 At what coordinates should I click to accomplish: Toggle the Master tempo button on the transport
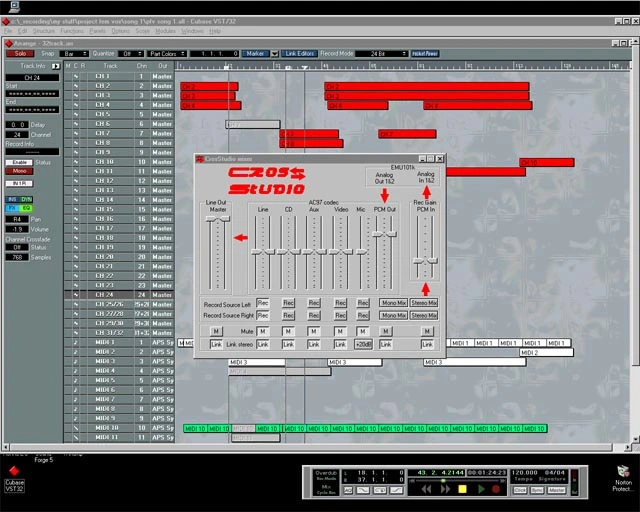tap(556, 490)
